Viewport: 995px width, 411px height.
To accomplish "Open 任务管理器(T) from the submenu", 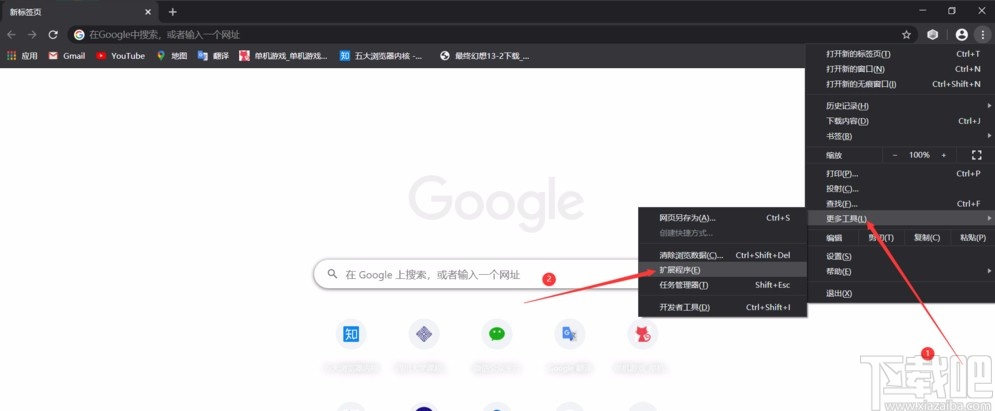I will (x=723, y=285).
